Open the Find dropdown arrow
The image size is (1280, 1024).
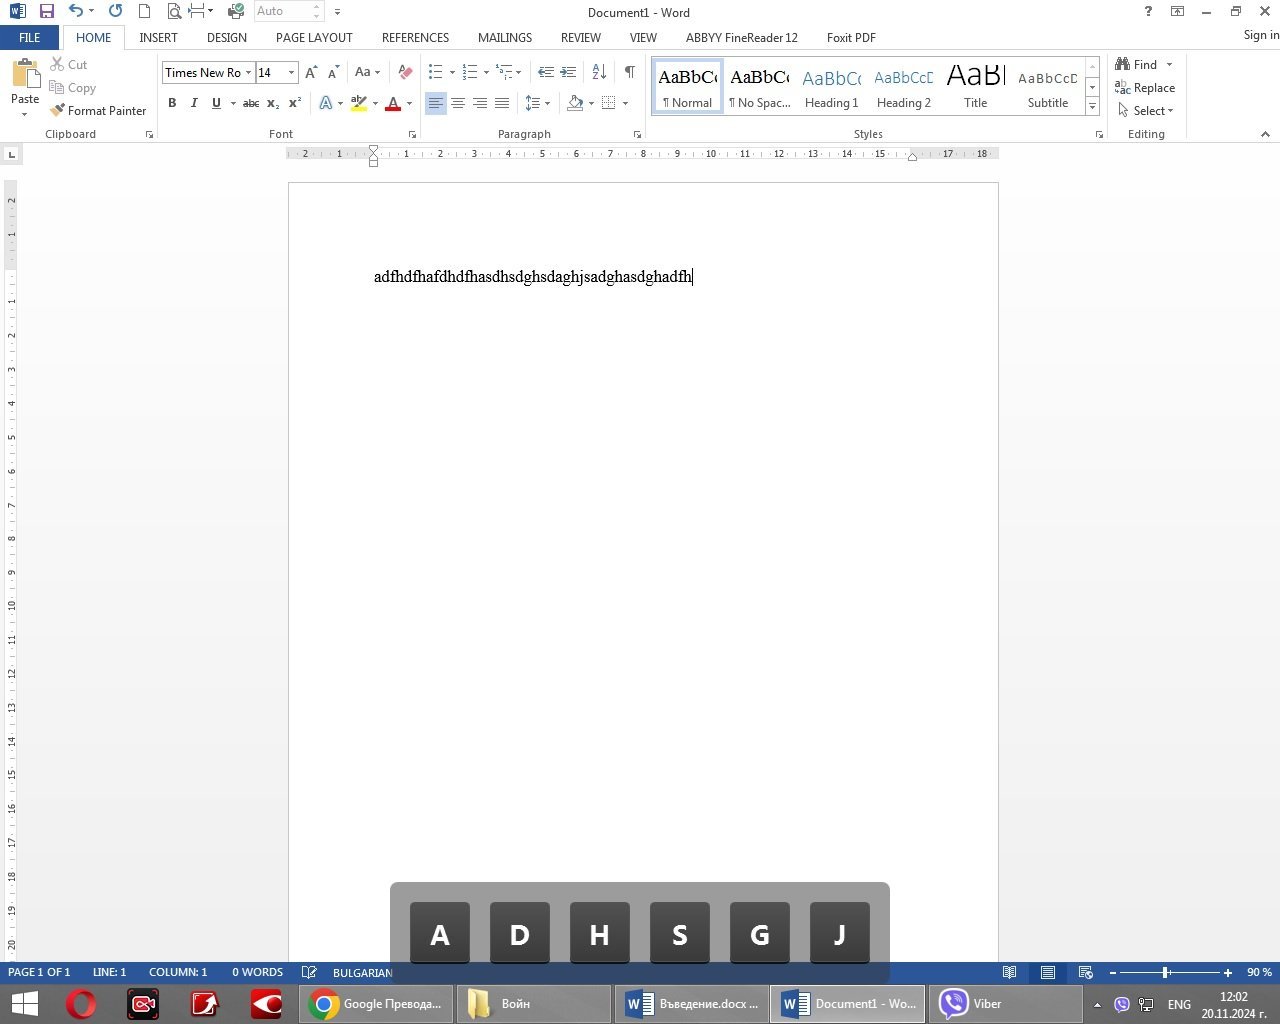(1169, 64)
